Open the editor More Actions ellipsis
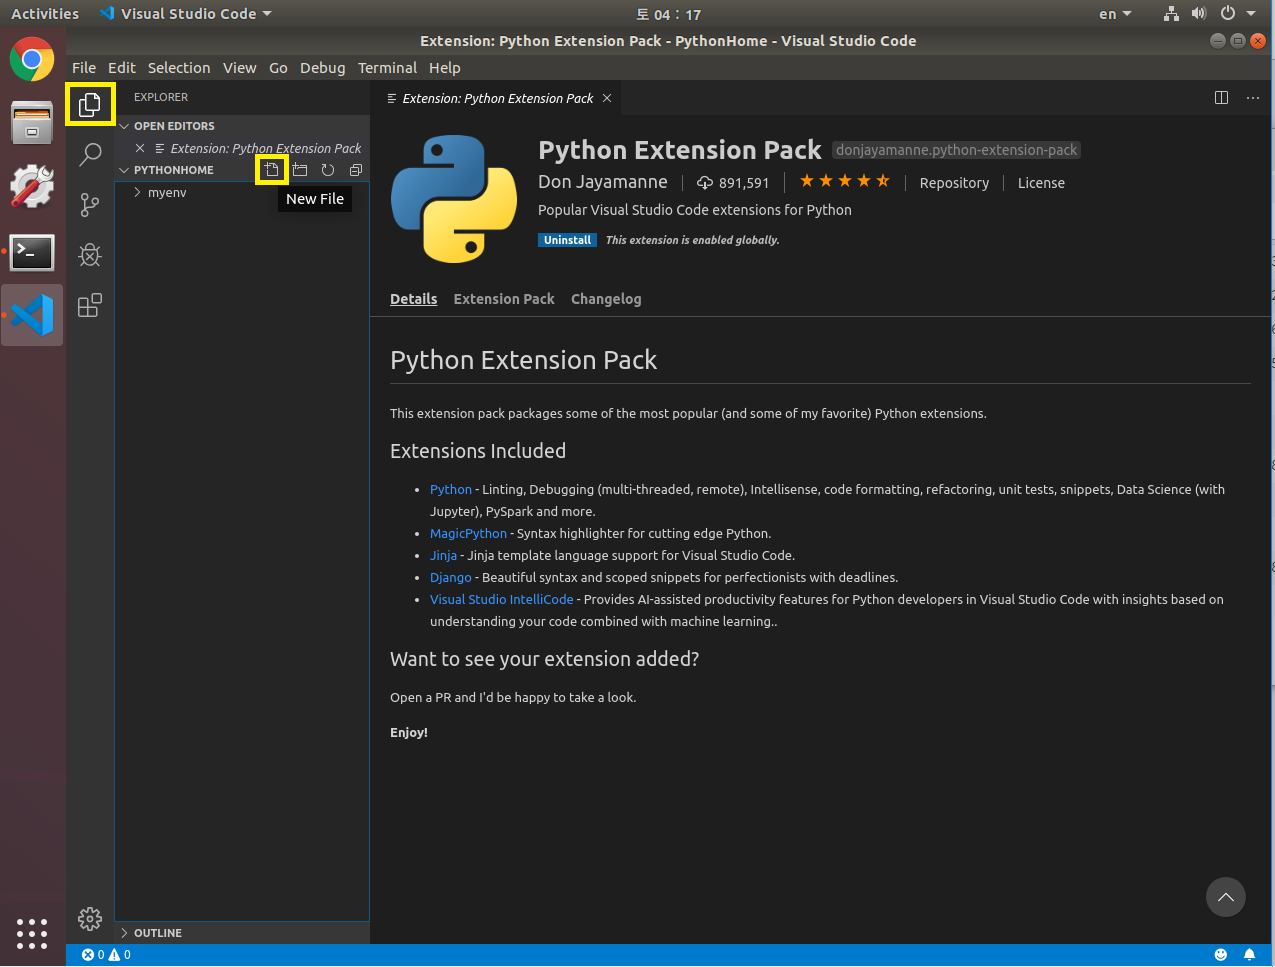This screenshot has width=1275, height=967. (1253, 97)
